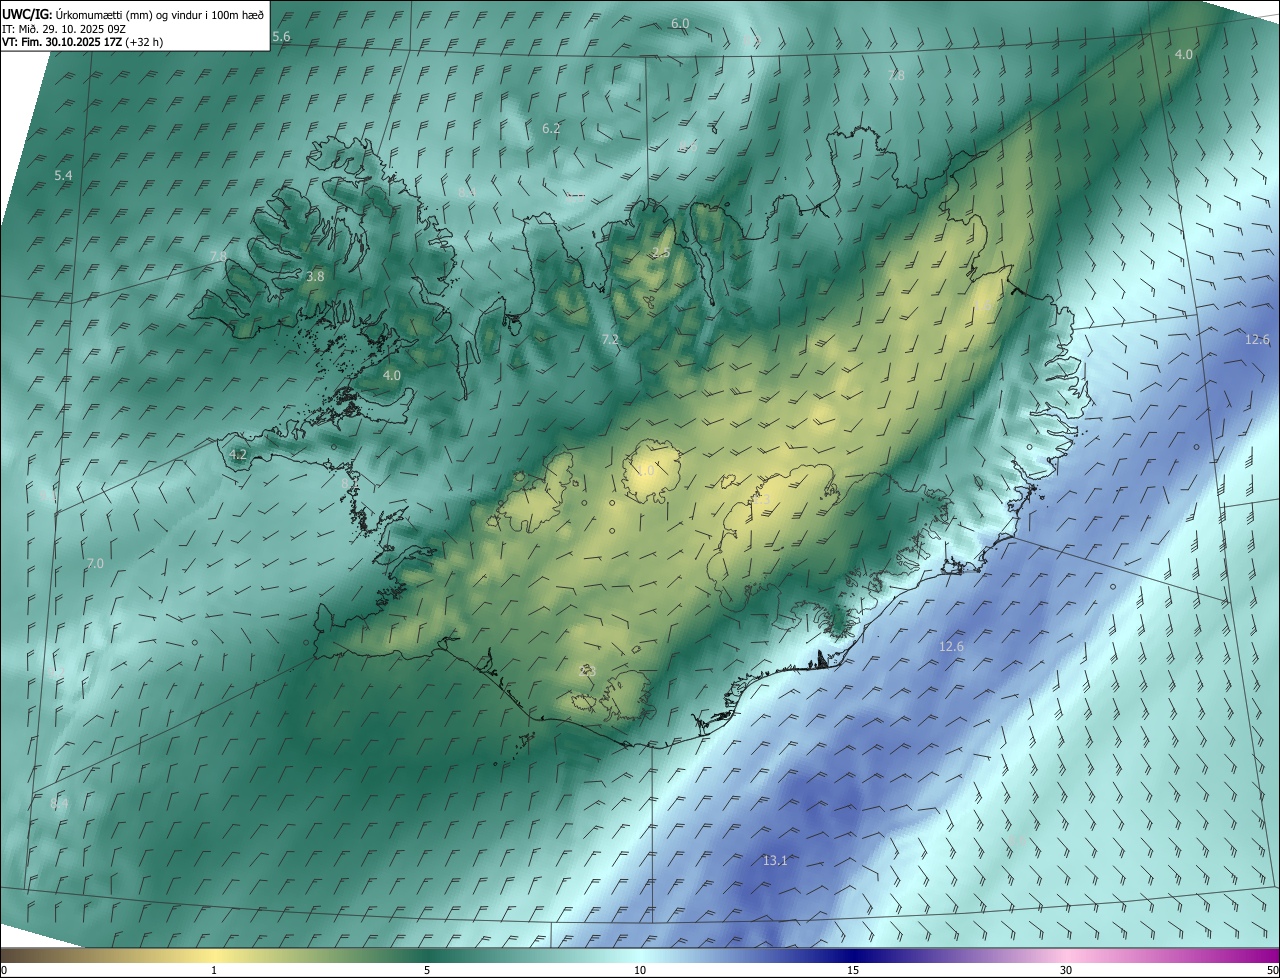Click the 6.2 value north of Iceland
The image size is (1280, 978).
551,129
